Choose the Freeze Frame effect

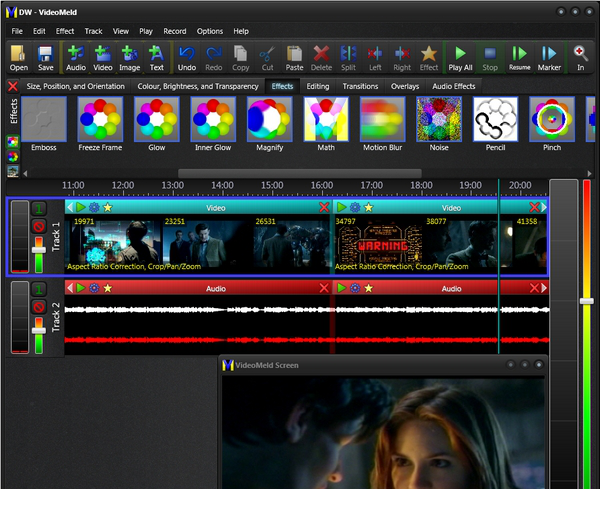coord(100,119)
